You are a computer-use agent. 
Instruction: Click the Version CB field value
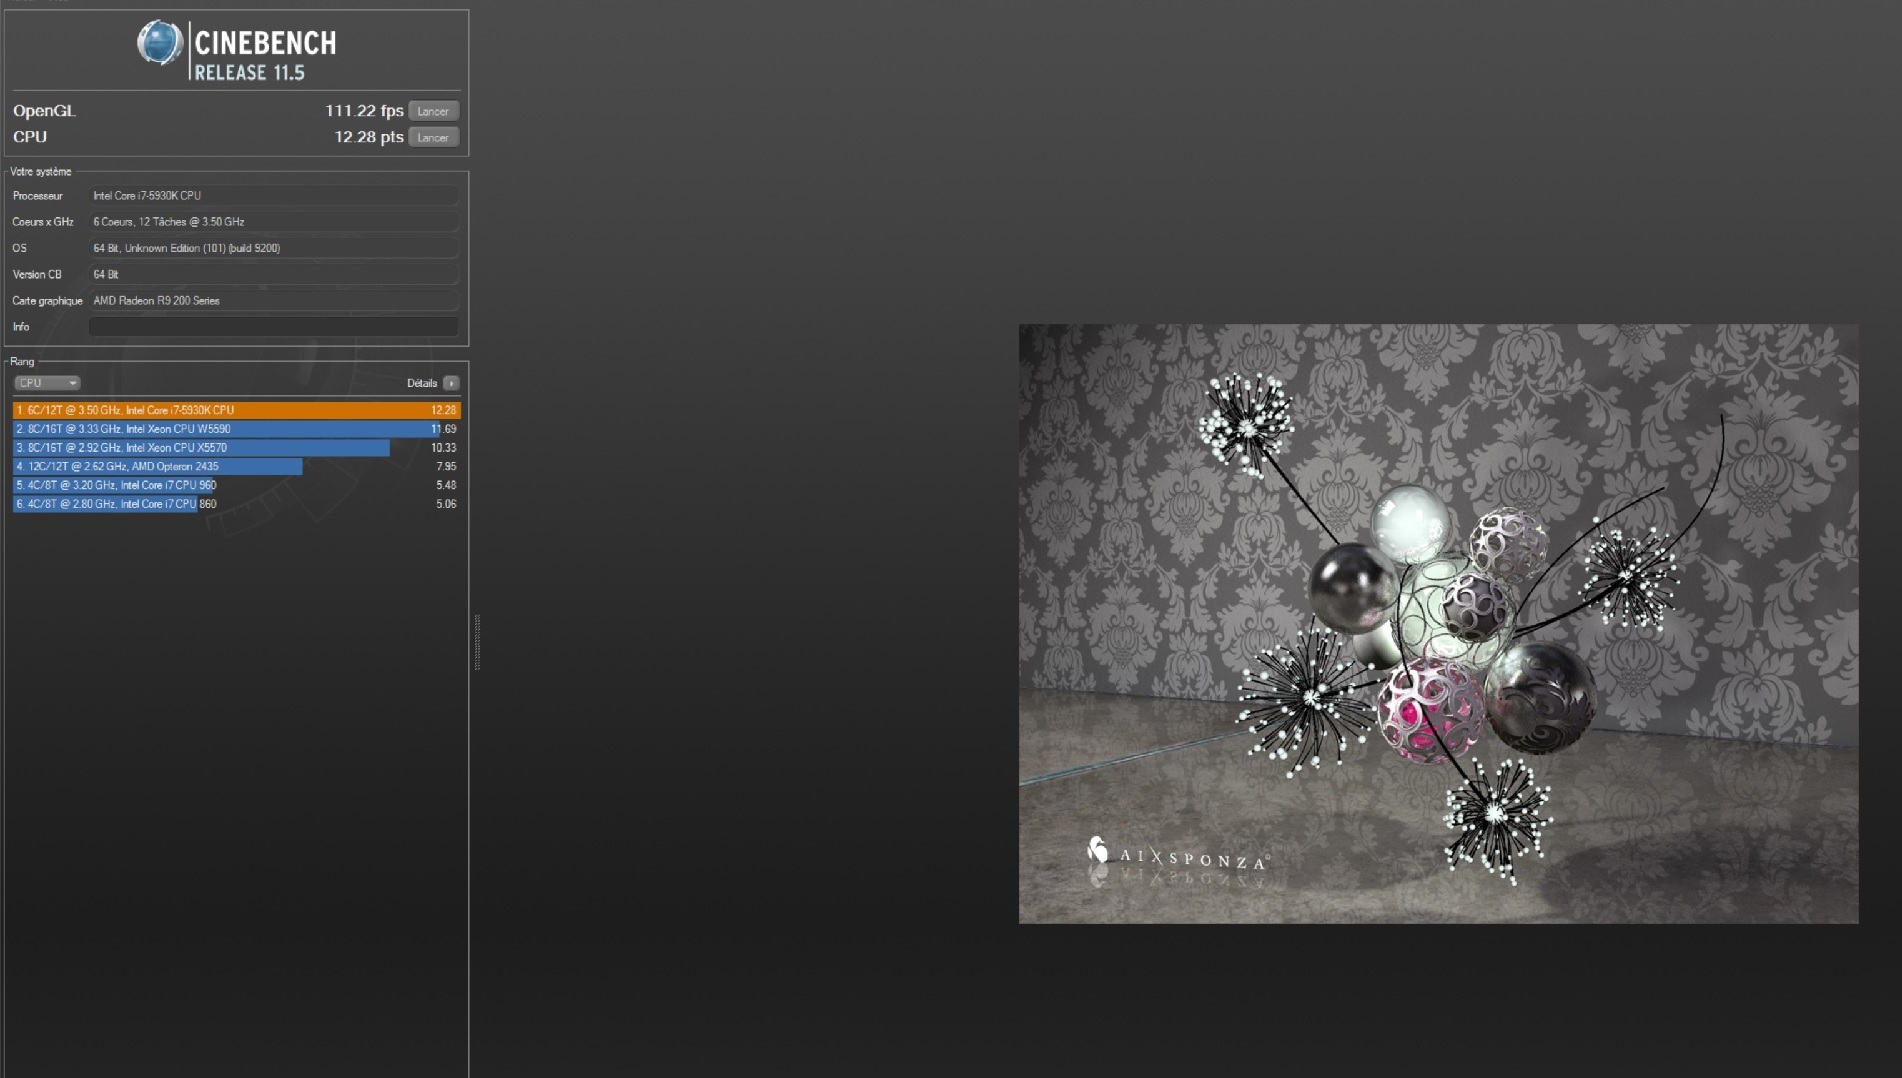[273, 274]
